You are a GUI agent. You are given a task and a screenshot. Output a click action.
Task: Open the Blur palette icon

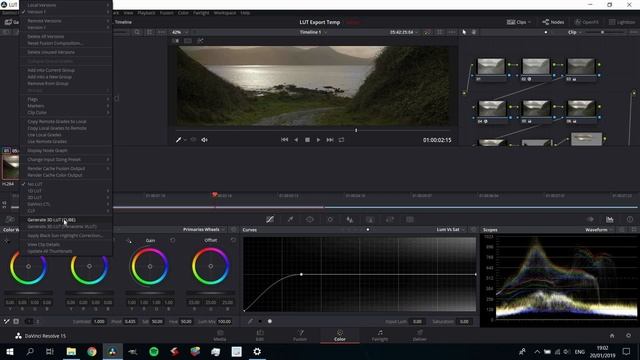[x=350, y=220]
